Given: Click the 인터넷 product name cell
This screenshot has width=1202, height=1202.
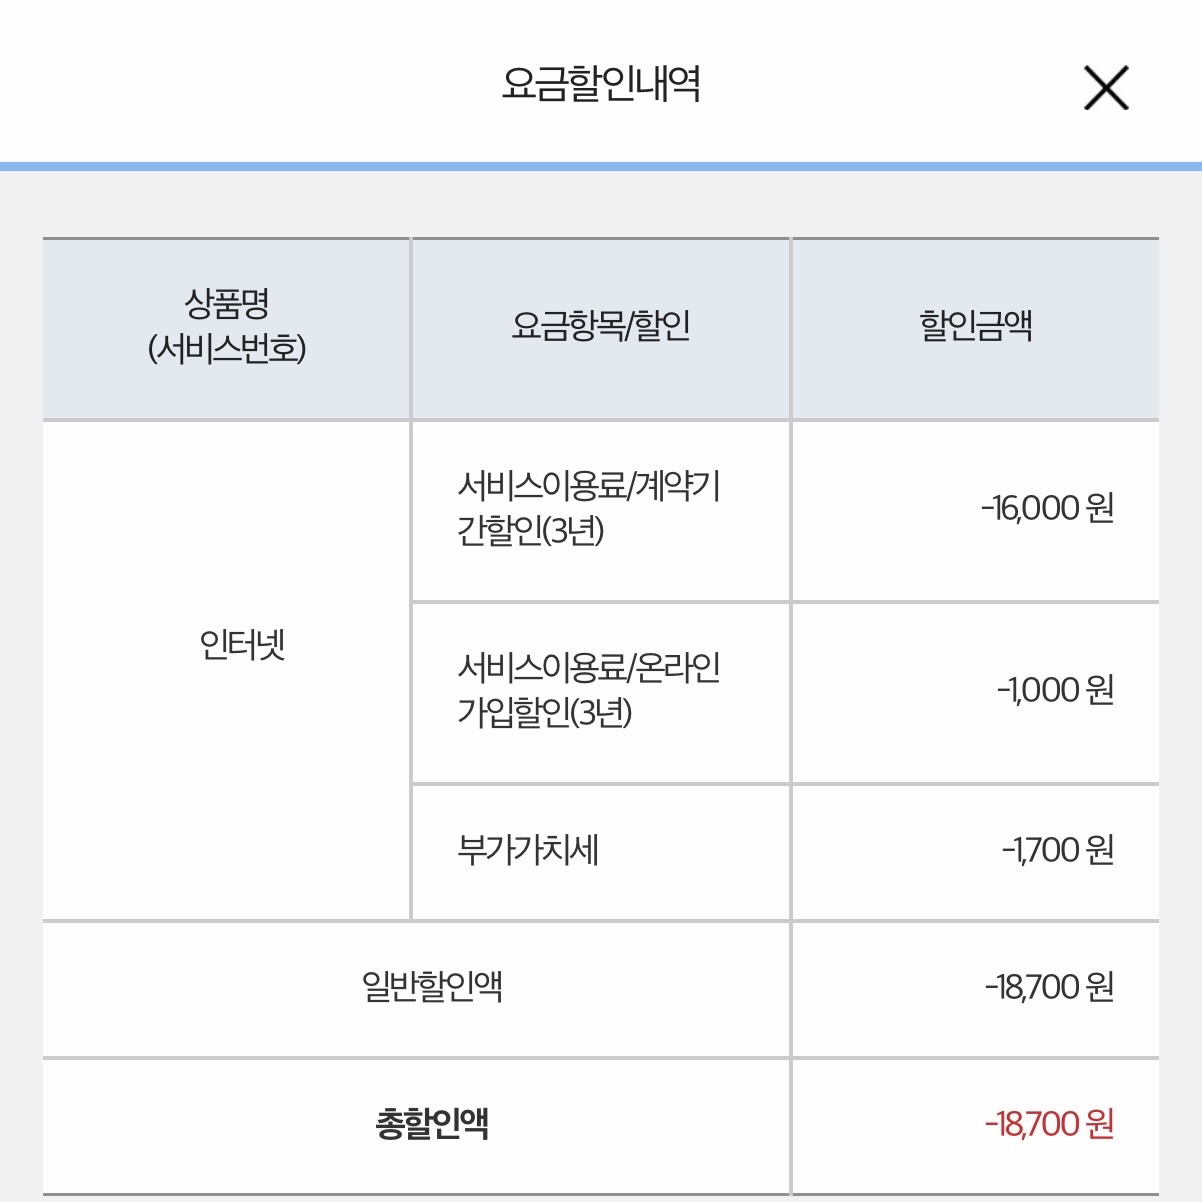Looking at the screenshot, I should point(242,645).
